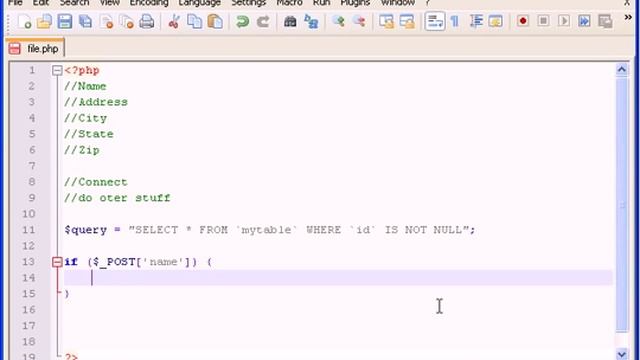This screenshot has width=640, height=360.
Task: Copy selection with the Copy icon
Action: point(194,21)
